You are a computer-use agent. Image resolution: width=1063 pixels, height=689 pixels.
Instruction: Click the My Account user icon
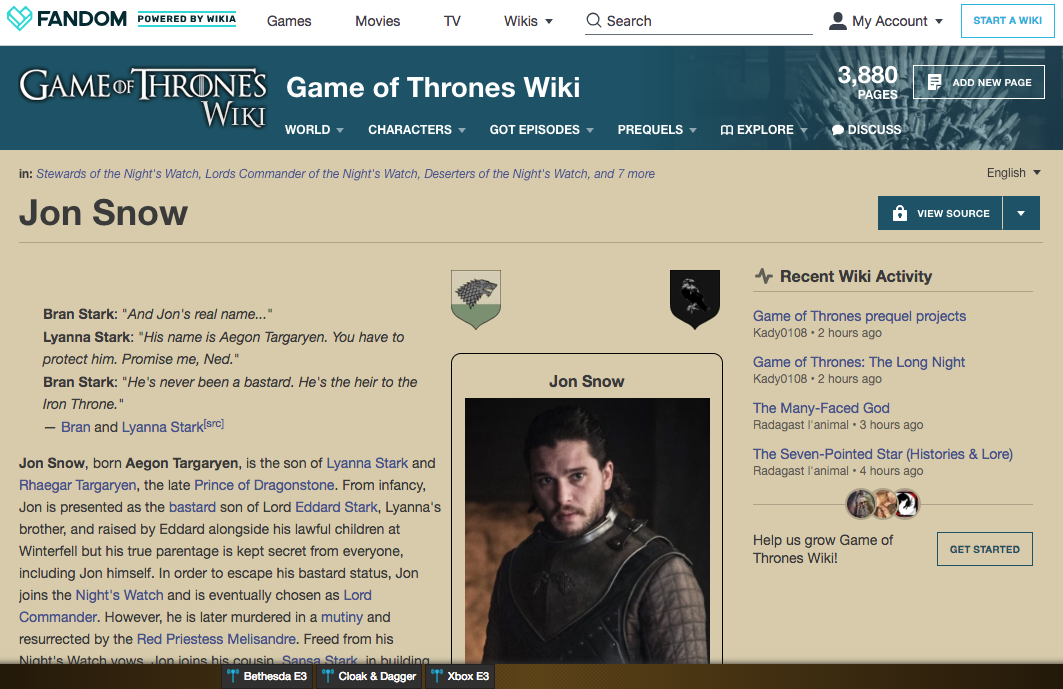[x=838, y=21]
